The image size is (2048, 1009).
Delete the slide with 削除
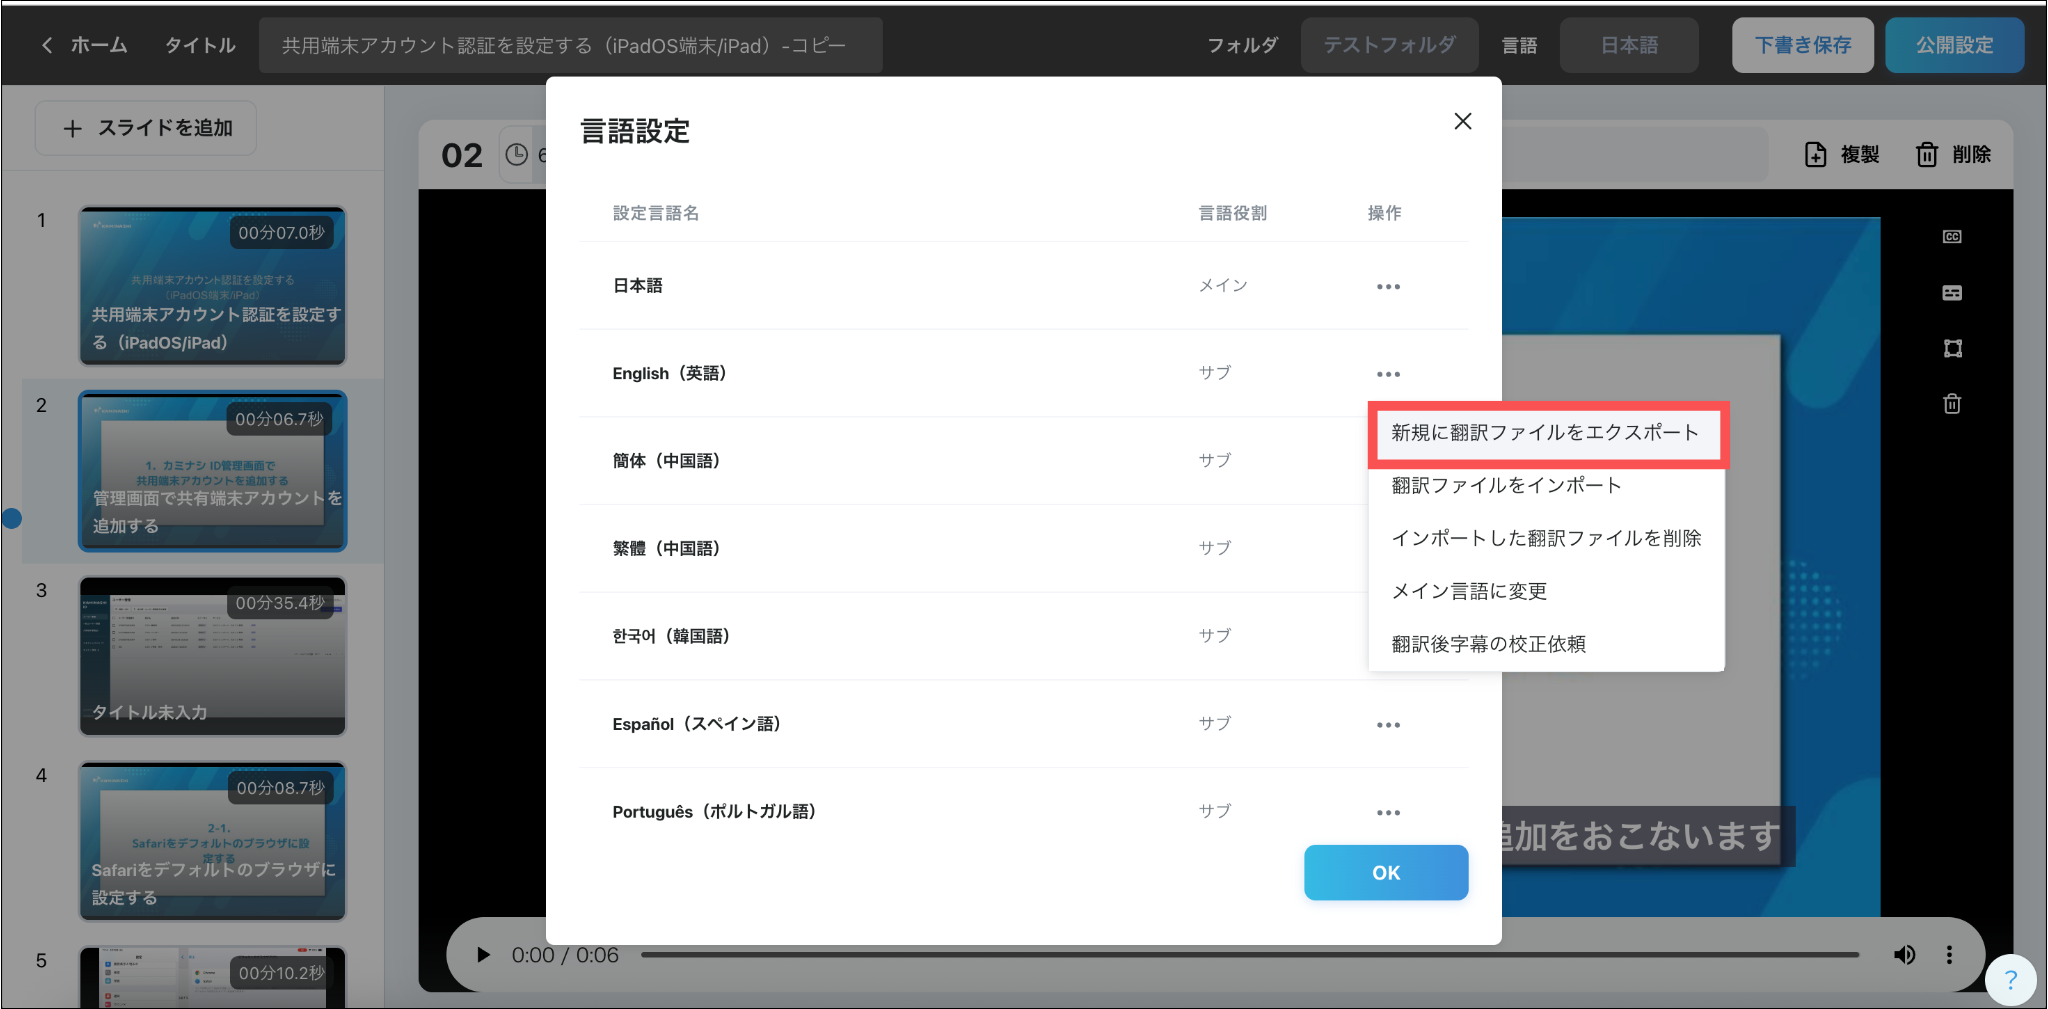(1953, 155)
